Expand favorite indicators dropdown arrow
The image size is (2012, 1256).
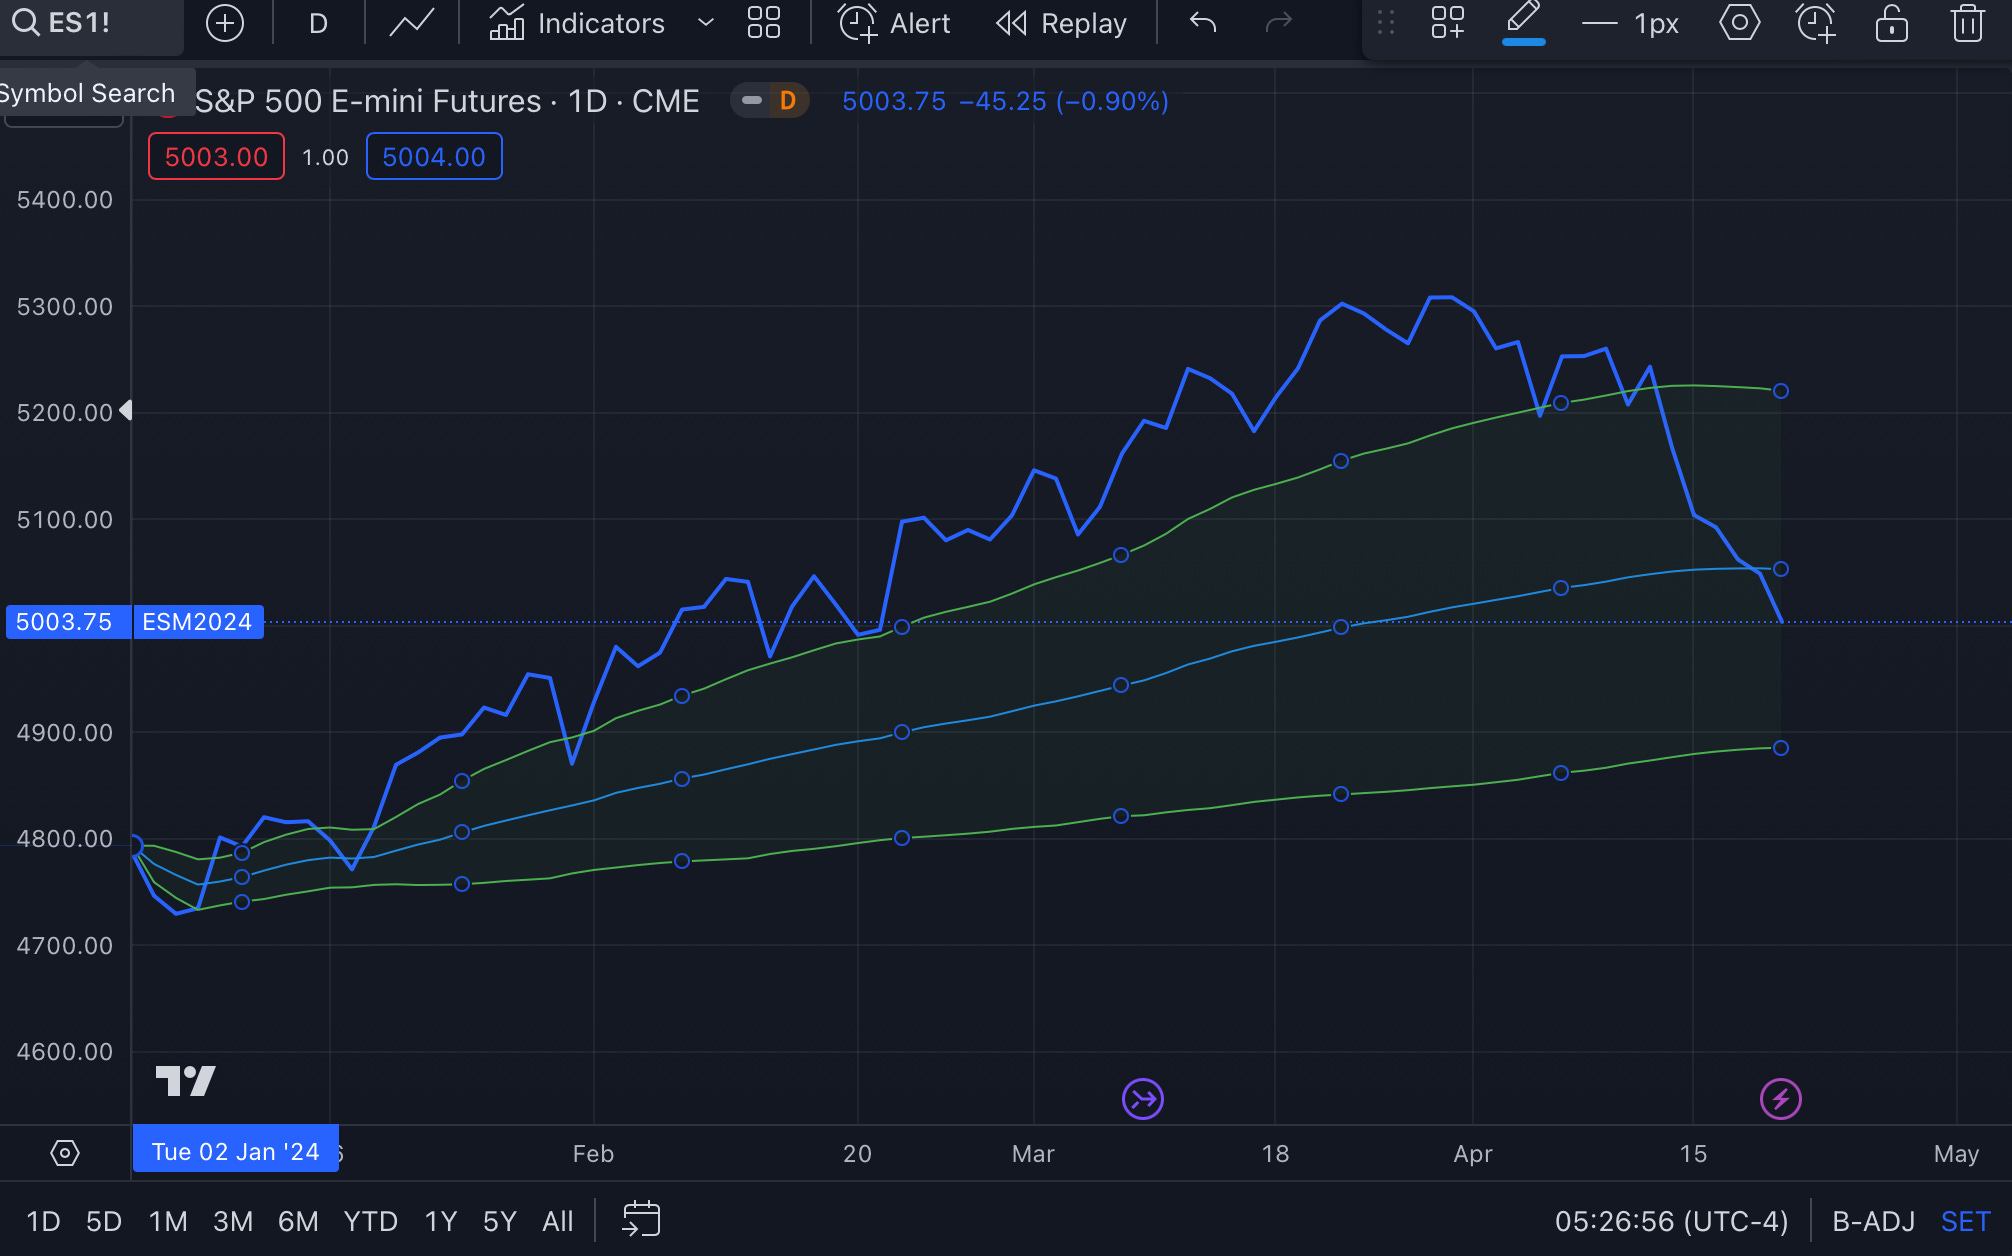click(x=706, y=23)
